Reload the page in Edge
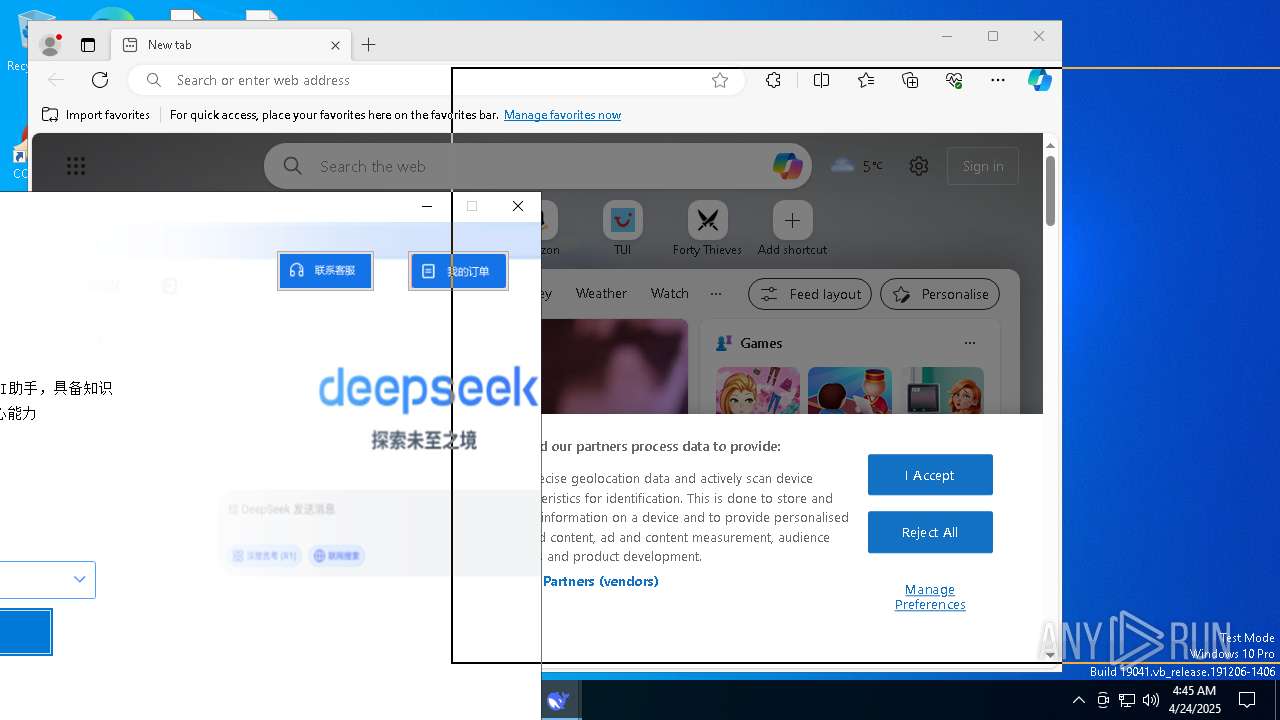 click(100, 80)
